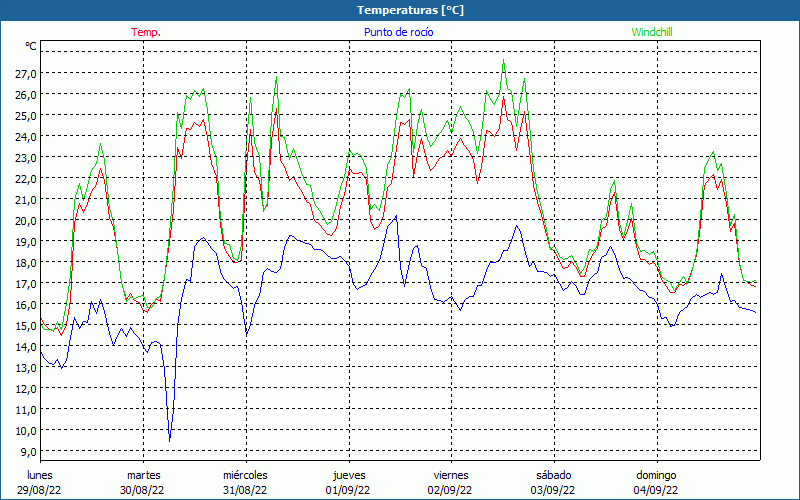The image size is (800, 500).
Task: Click the 'lunes' day label
Action: (x=40, y=475)
